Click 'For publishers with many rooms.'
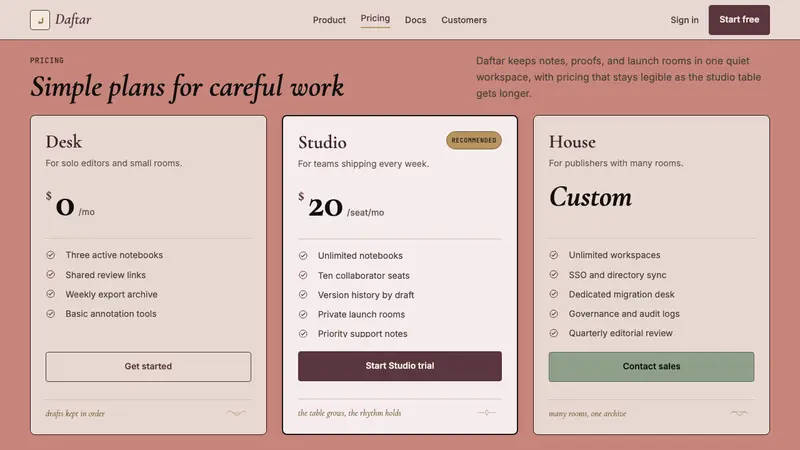 pyautogui.click(x=616, y=163)
